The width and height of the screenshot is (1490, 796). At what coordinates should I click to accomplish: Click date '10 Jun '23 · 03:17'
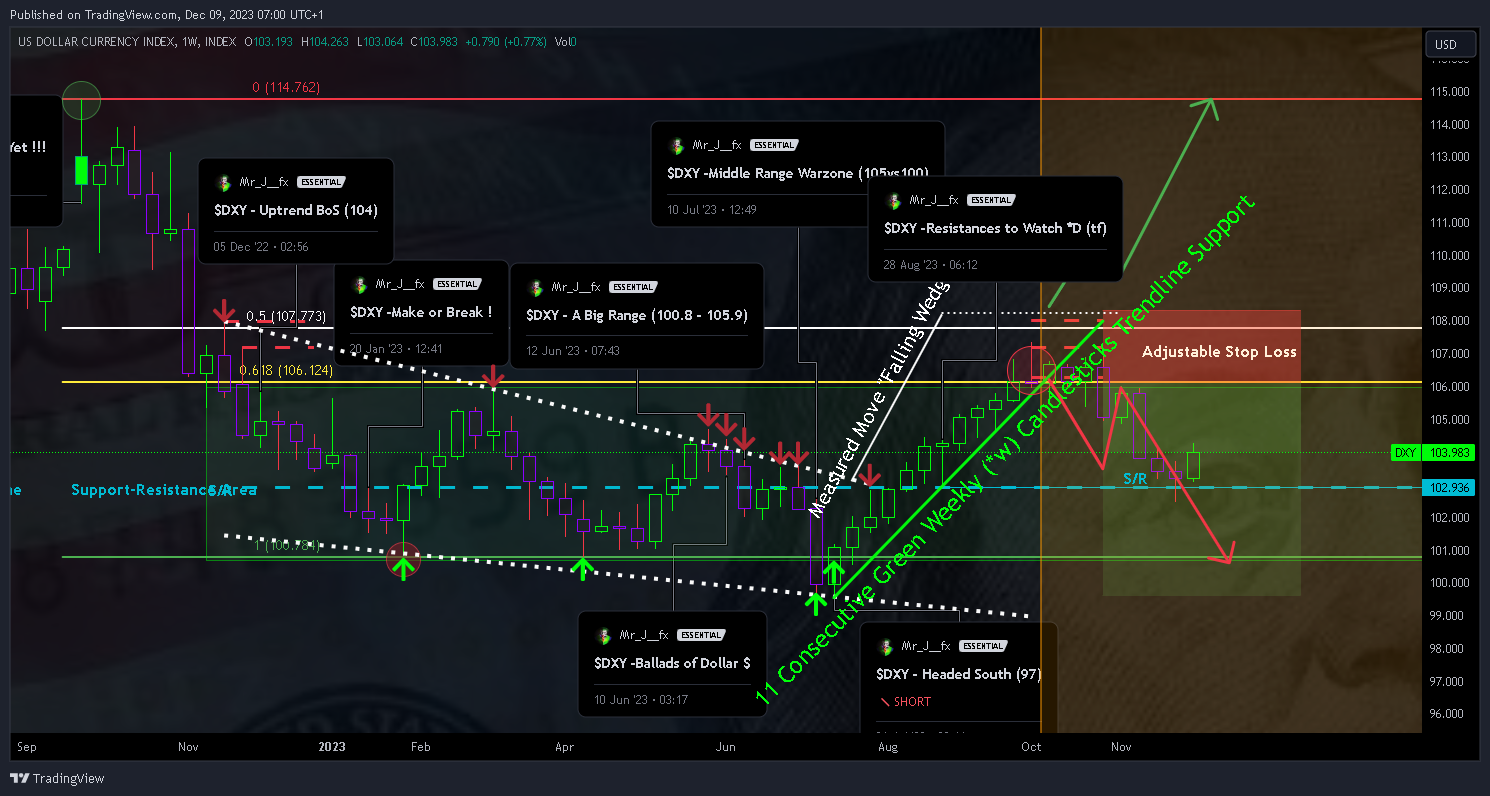pyautogui.click(x=641, y=699)
